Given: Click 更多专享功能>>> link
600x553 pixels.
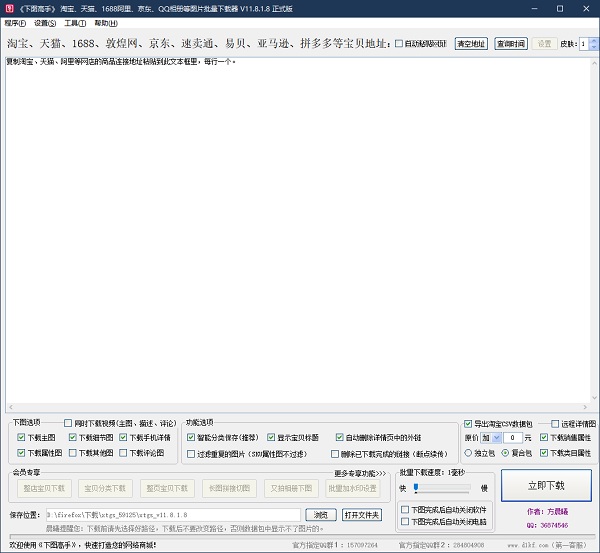Looking at the screenshot, I should coord(360,473).
